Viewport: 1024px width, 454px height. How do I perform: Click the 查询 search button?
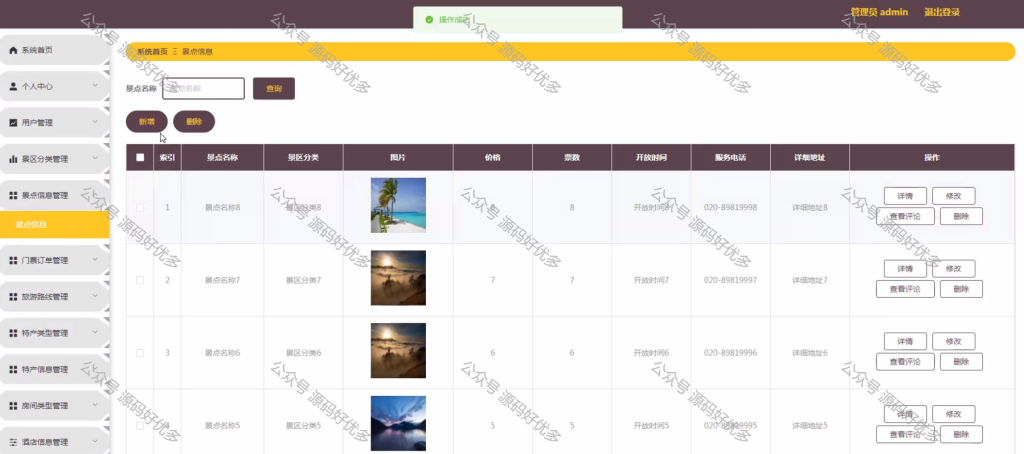click(274, 89)
